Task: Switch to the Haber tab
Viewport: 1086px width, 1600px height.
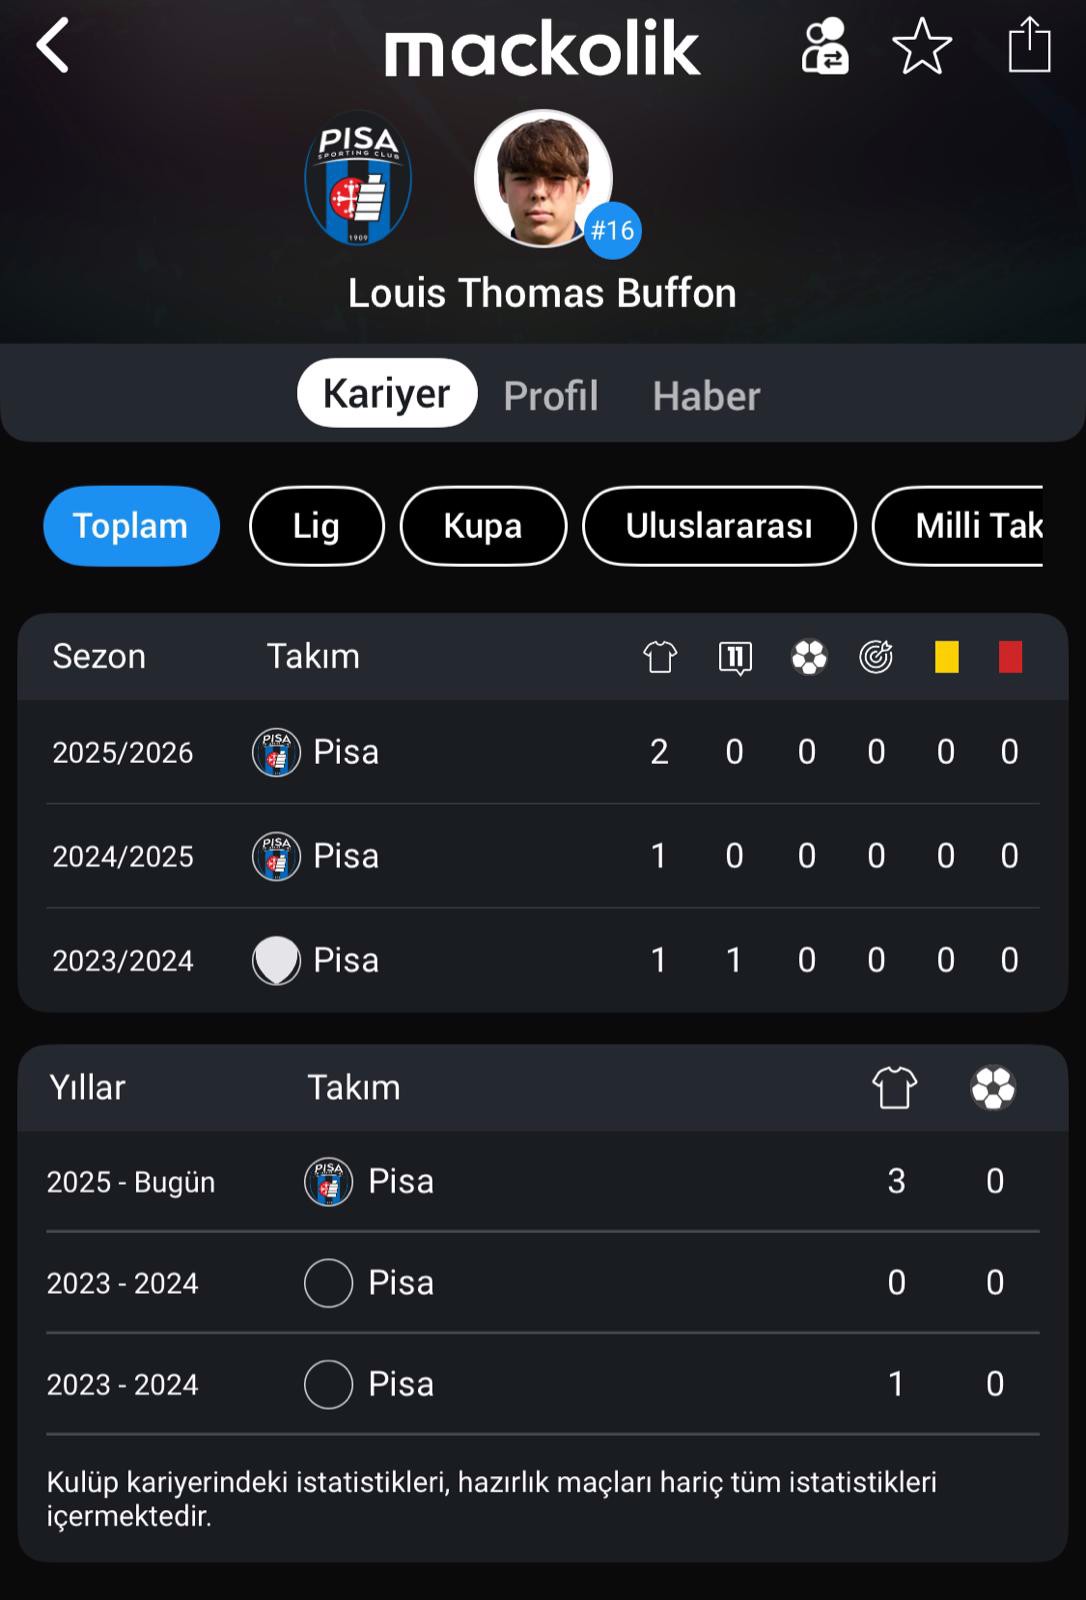Action: pos(706,395)
